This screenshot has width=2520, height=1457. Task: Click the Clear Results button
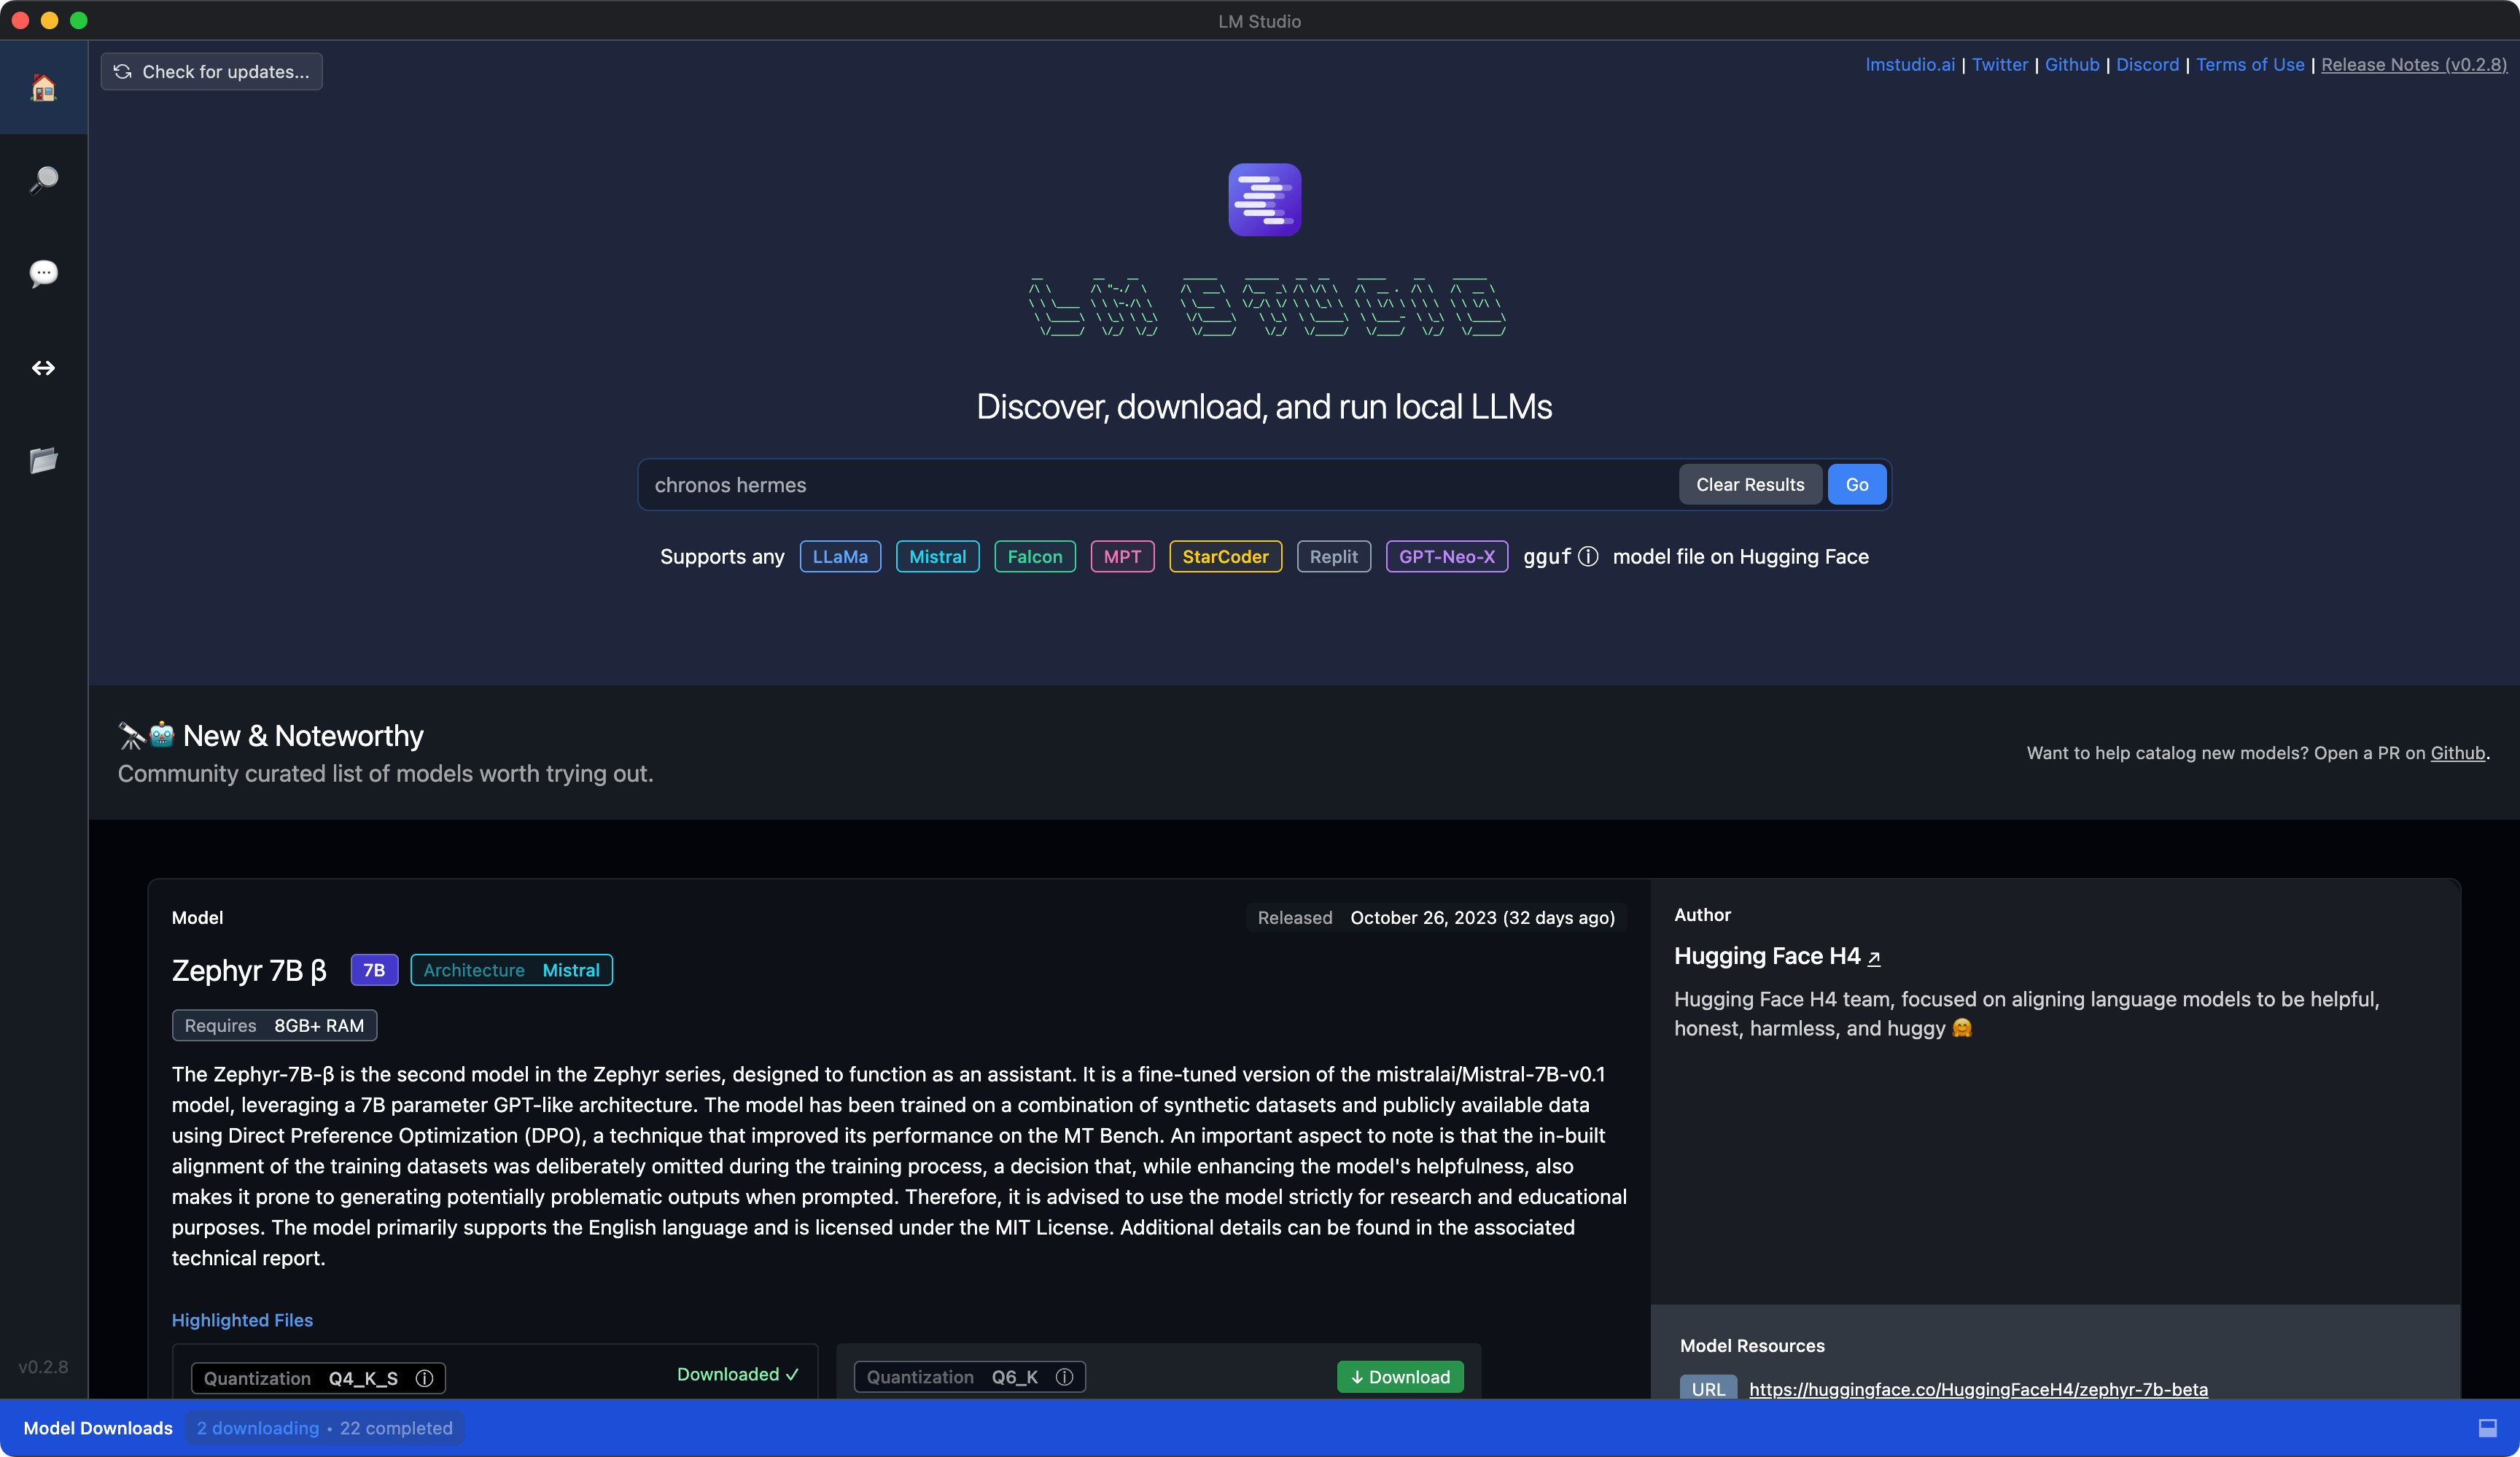click(1749, 485)
